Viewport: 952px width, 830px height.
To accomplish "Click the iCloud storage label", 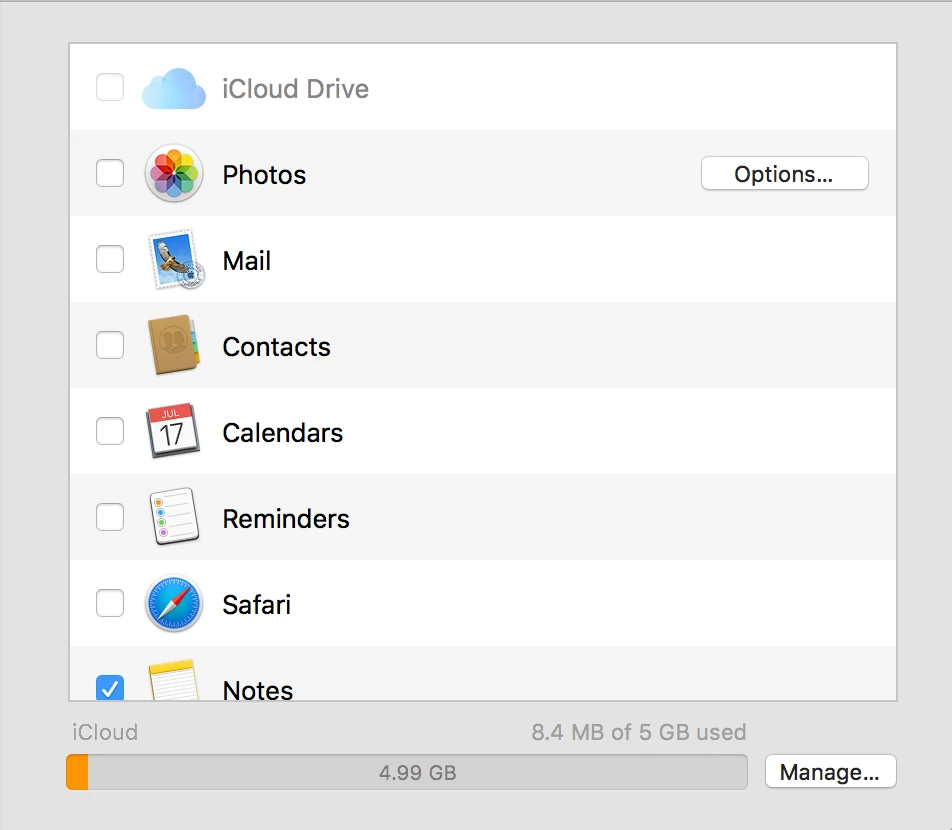I will [105, 732].
